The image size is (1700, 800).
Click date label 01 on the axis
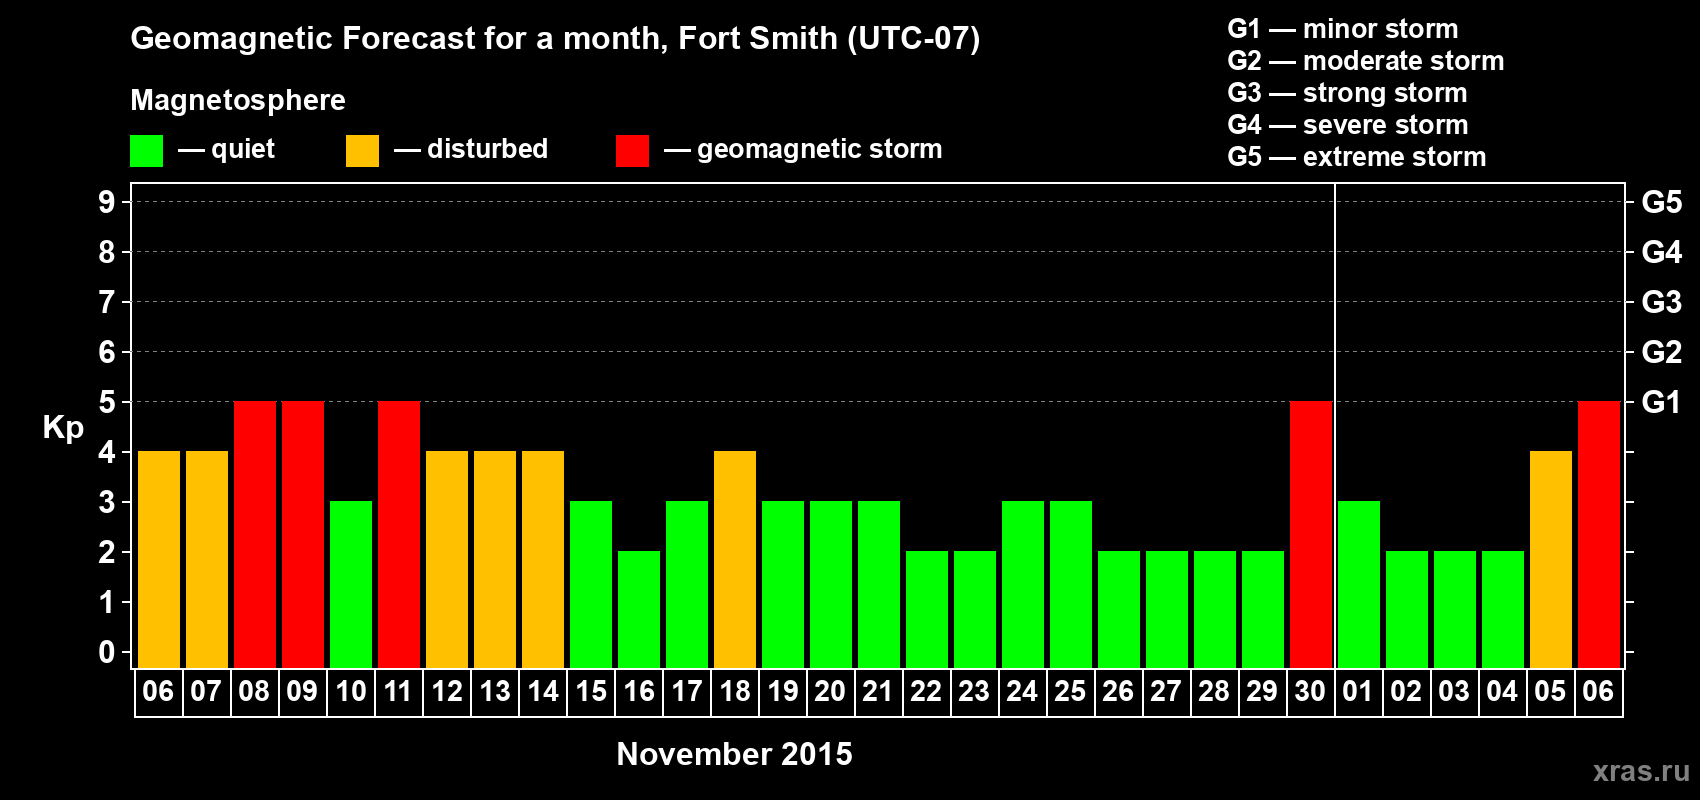click(1358, 692)
